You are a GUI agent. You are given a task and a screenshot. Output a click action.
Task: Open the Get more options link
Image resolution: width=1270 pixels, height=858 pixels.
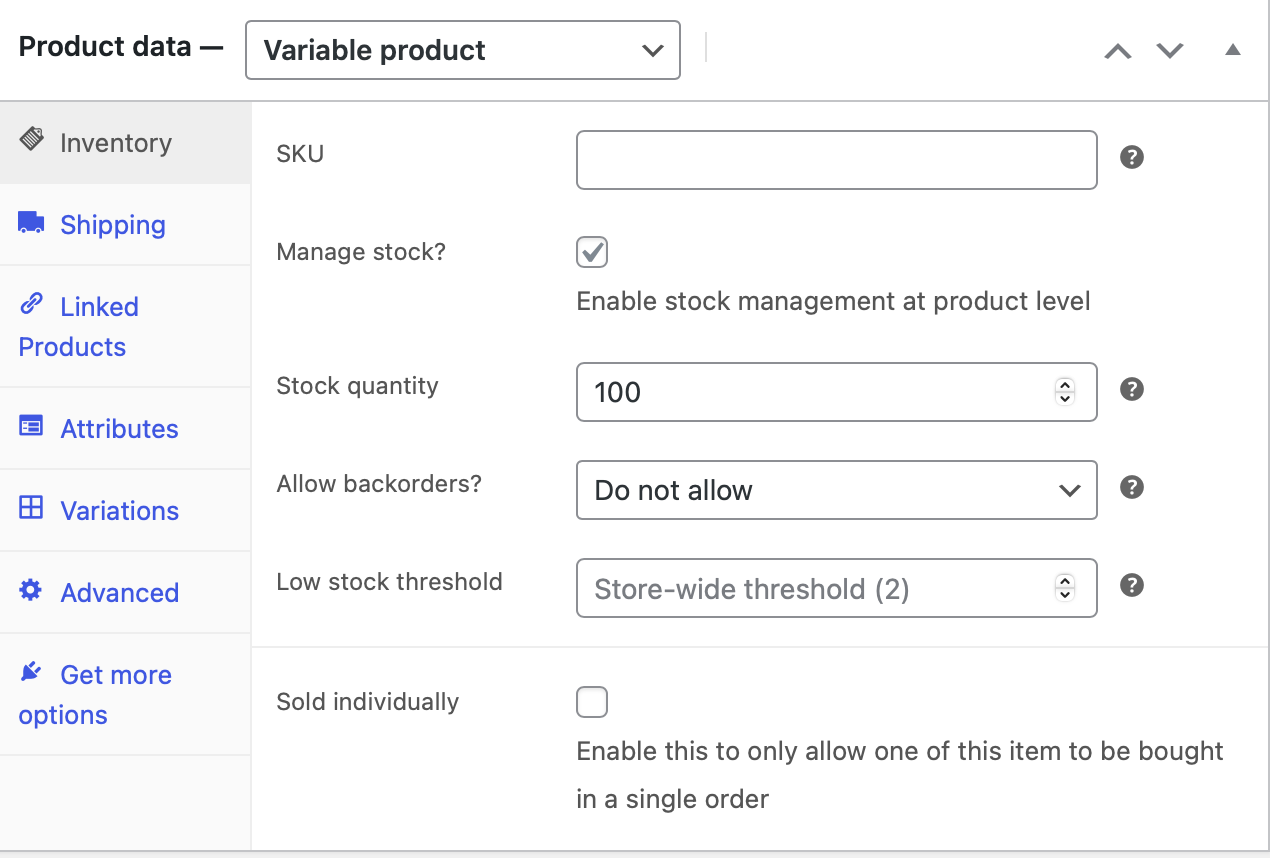tap(125, 695)
